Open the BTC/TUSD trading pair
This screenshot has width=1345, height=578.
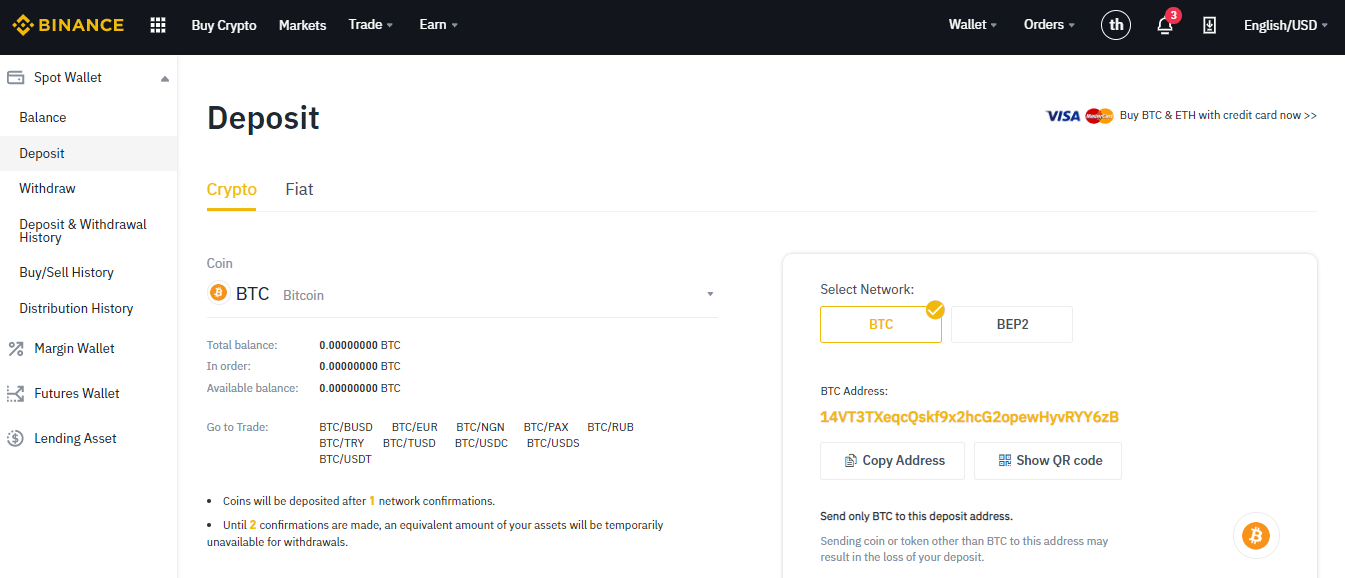[x=410, y=443]
